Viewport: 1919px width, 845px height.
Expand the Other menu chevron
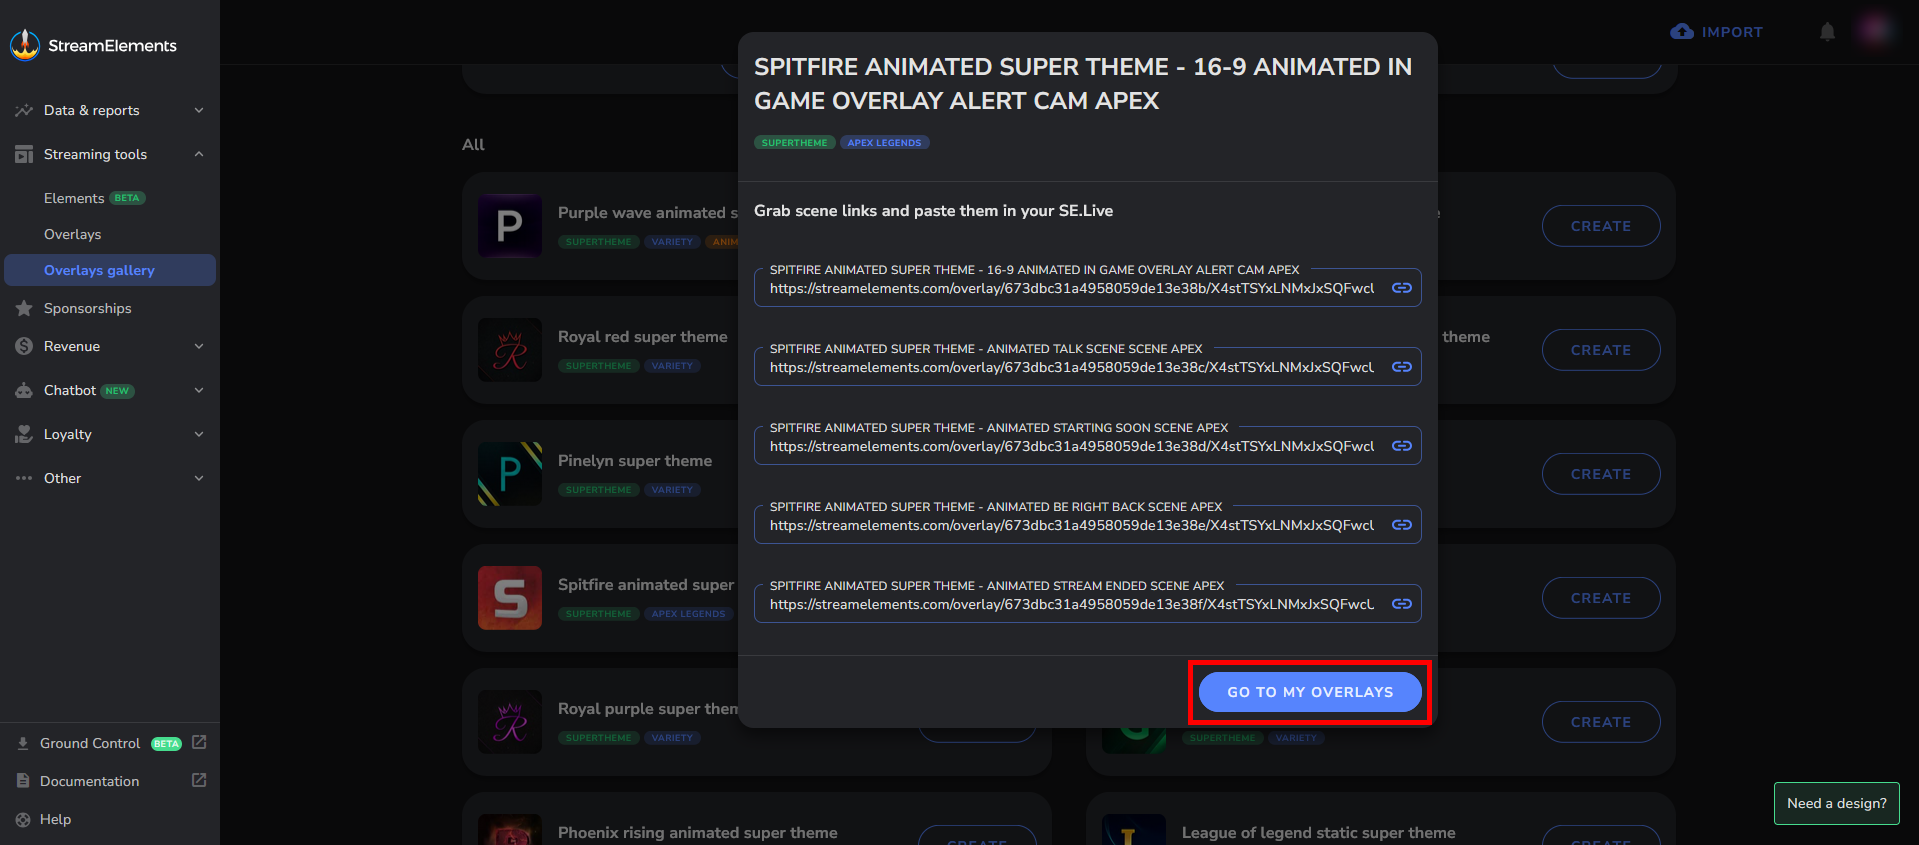pos(199,478)
